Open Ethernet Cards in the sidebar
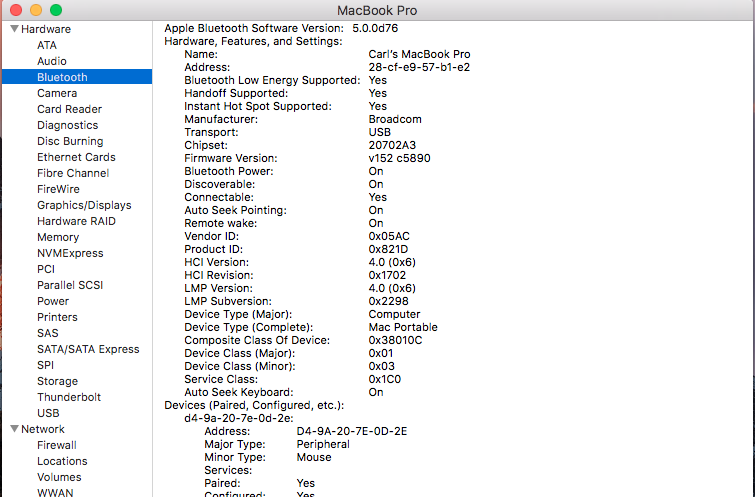755x497 pixels. coord(77,157)
